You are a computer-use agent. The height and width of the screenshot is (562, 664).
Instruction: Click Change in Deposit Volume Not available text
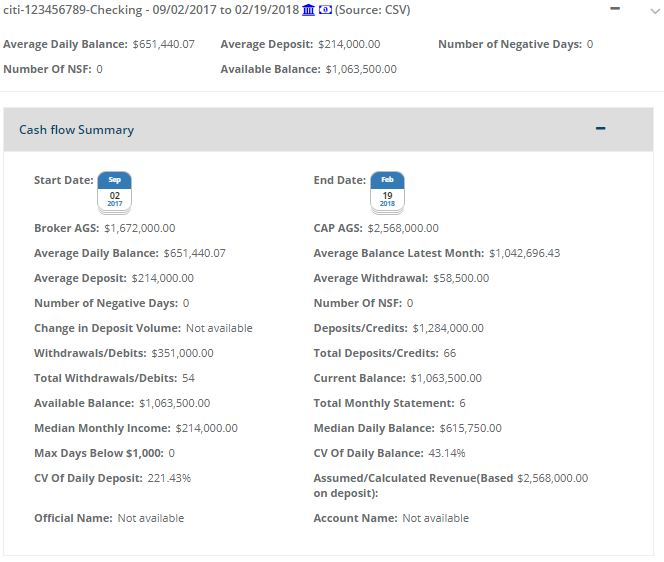219,328
